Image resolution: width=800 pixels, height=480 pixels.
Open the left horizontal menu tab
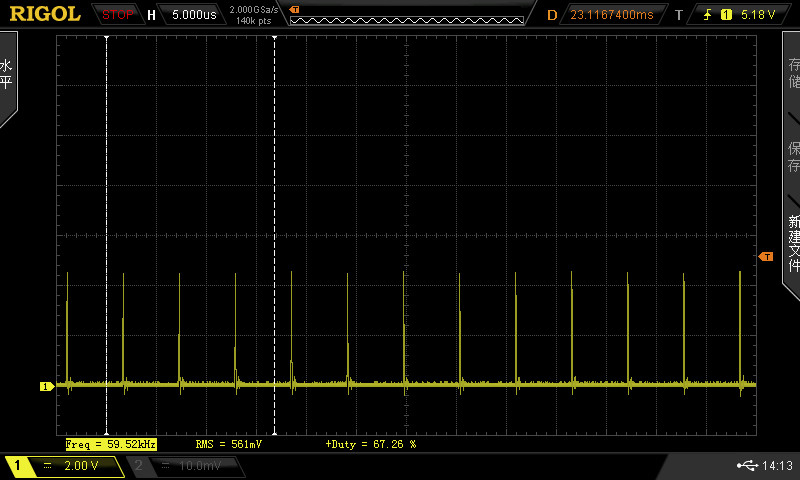pos(7,77)
